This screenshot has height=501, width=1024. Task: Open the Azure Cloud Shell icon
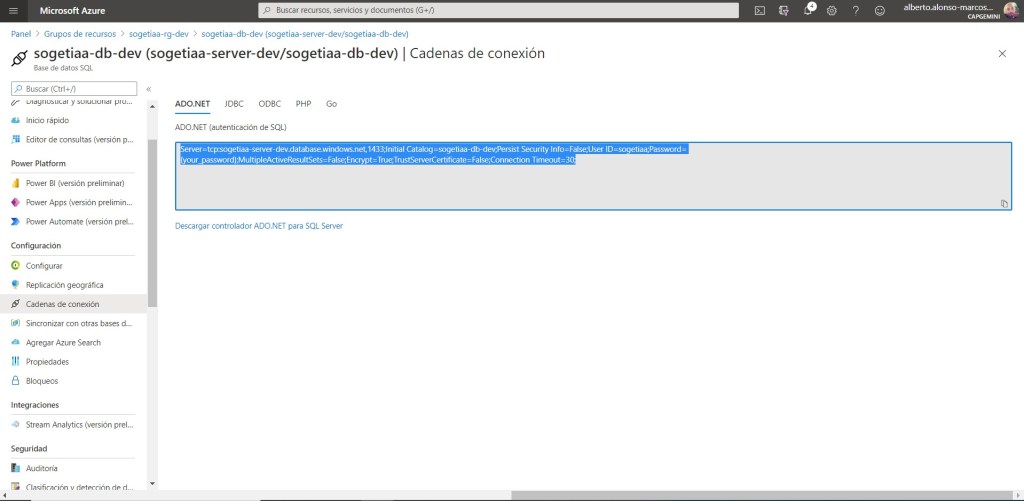(760, 10)
